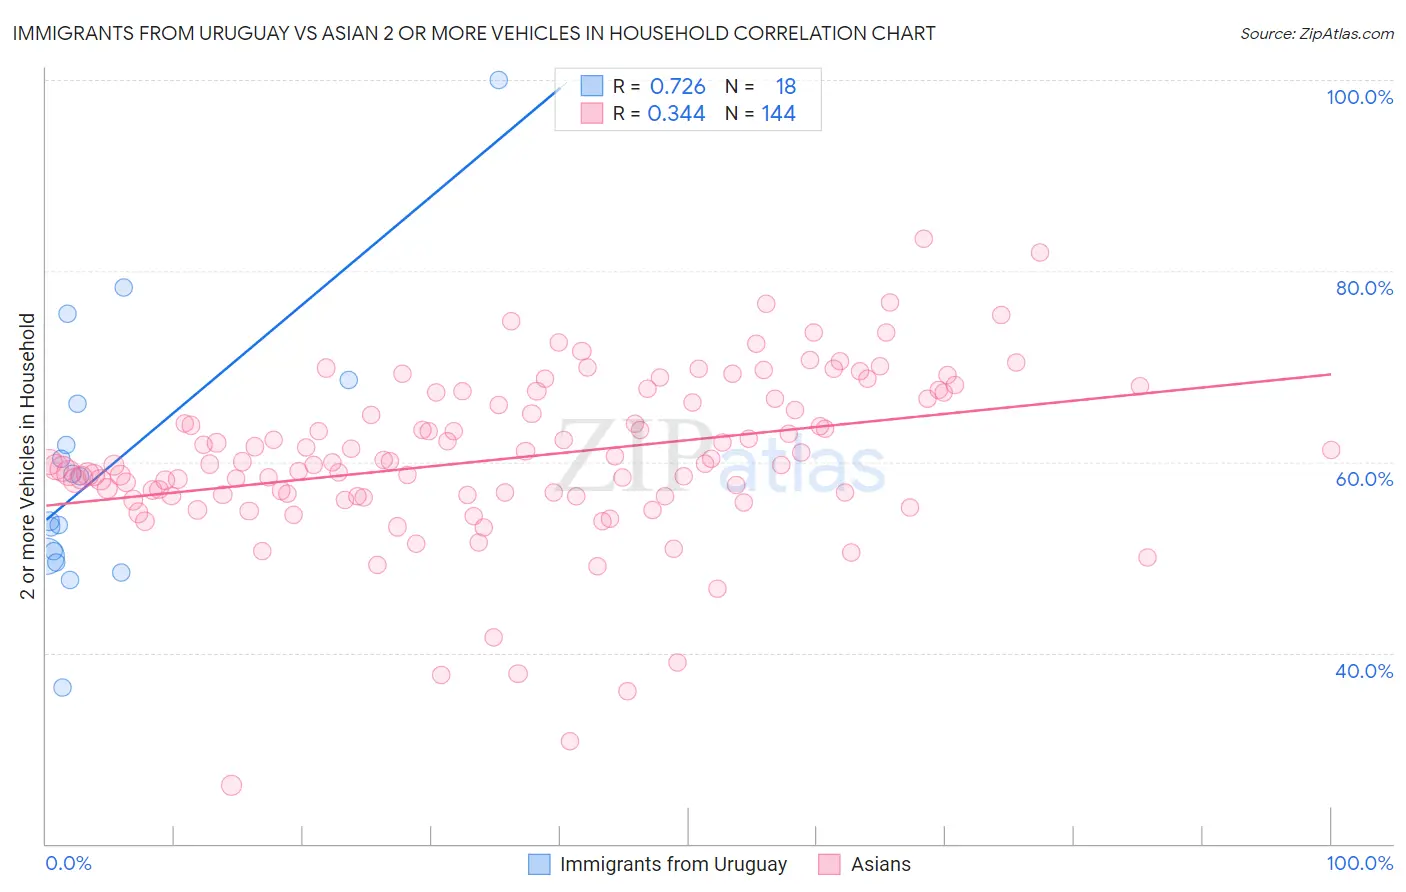Click the 2 or more Vehicles in Household axis title
The width and height of the screenshot is (1406, 892).
point(28,456)
